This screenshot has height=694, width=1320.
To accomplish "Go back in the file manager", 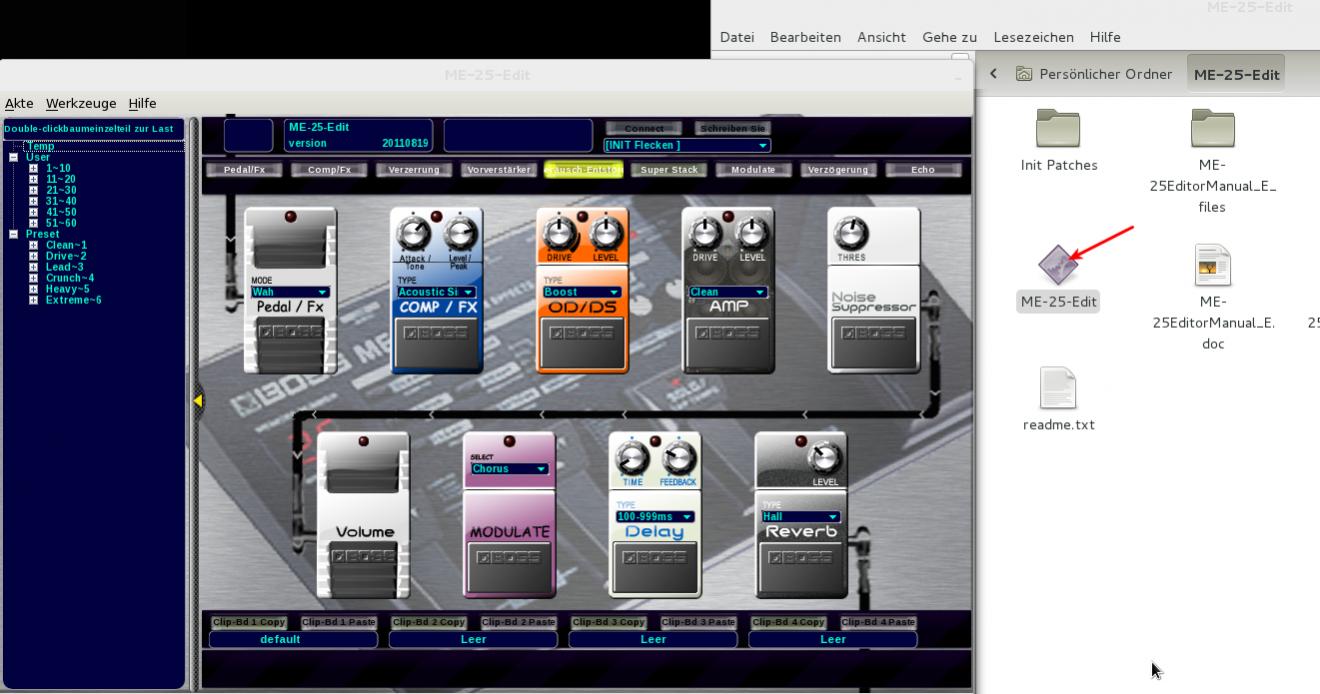I will point(993,74).
